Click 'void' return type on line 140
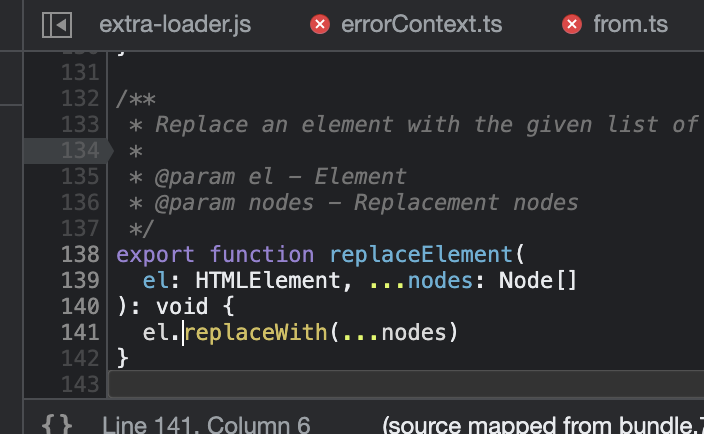 [182, 307]
